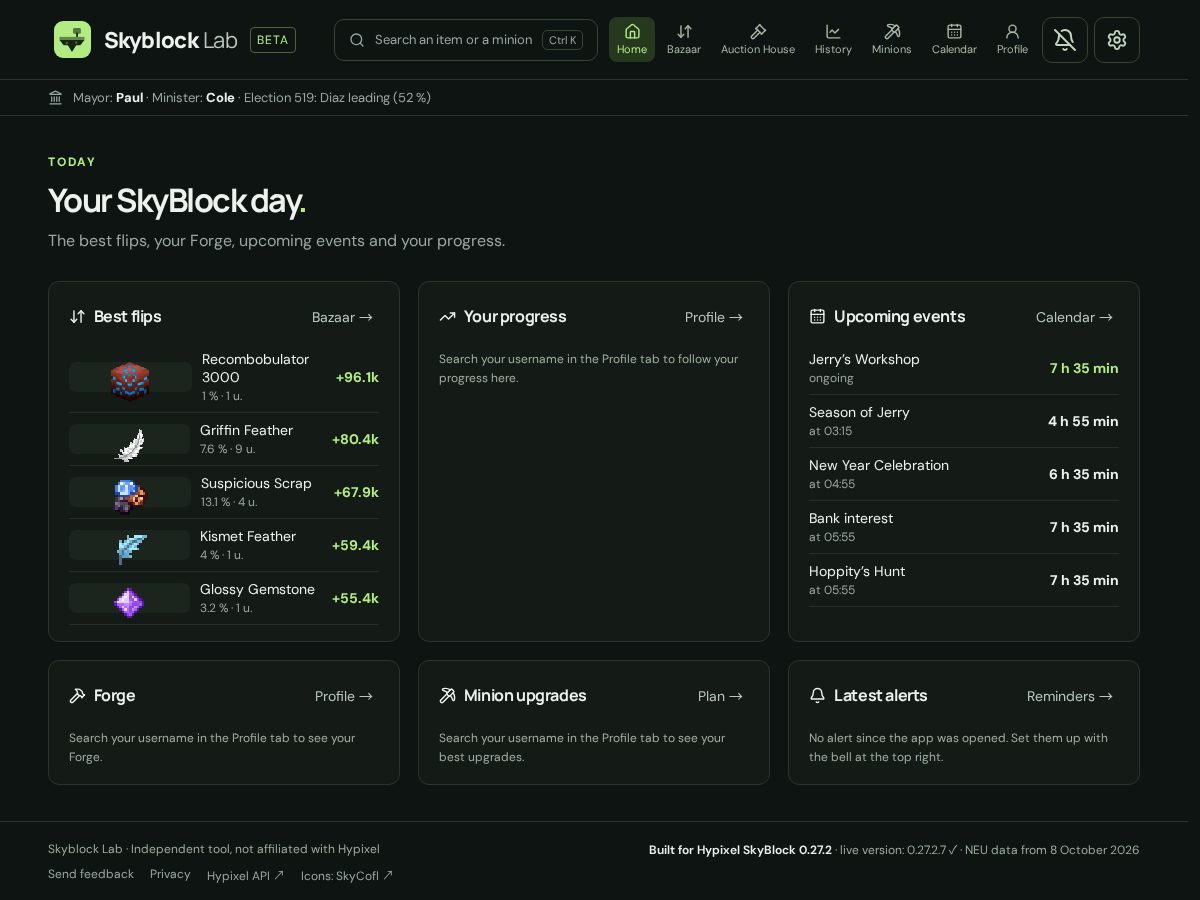Screen dimensions: 1200x900
Task: Click the Kismet Feather item icon
Action: 130,549
